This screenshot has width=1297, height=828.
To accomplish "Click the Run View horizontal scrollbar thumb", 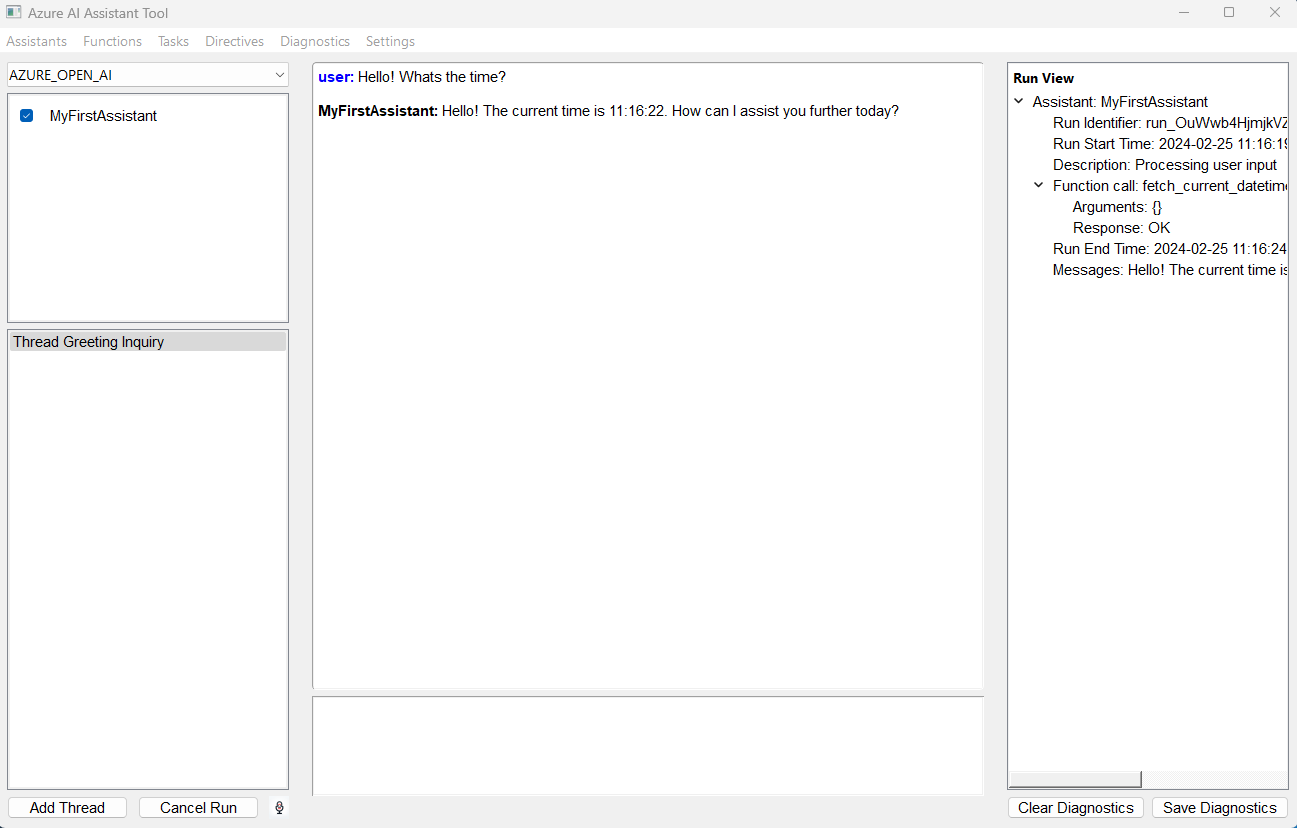I will [1075, 779].
